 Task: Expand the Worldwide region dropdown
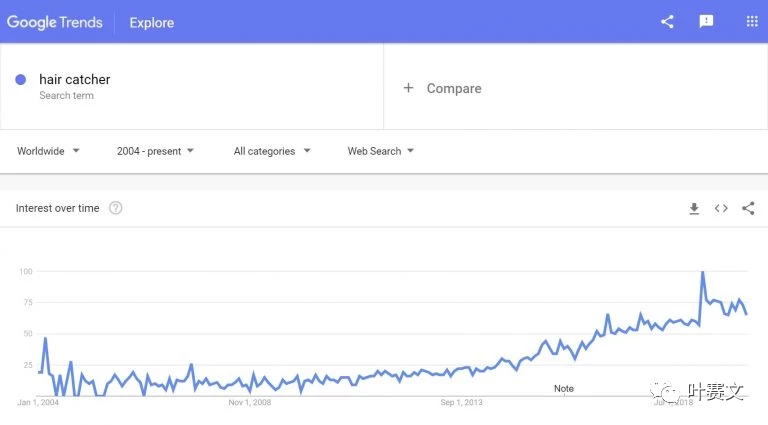click(48, 151)
